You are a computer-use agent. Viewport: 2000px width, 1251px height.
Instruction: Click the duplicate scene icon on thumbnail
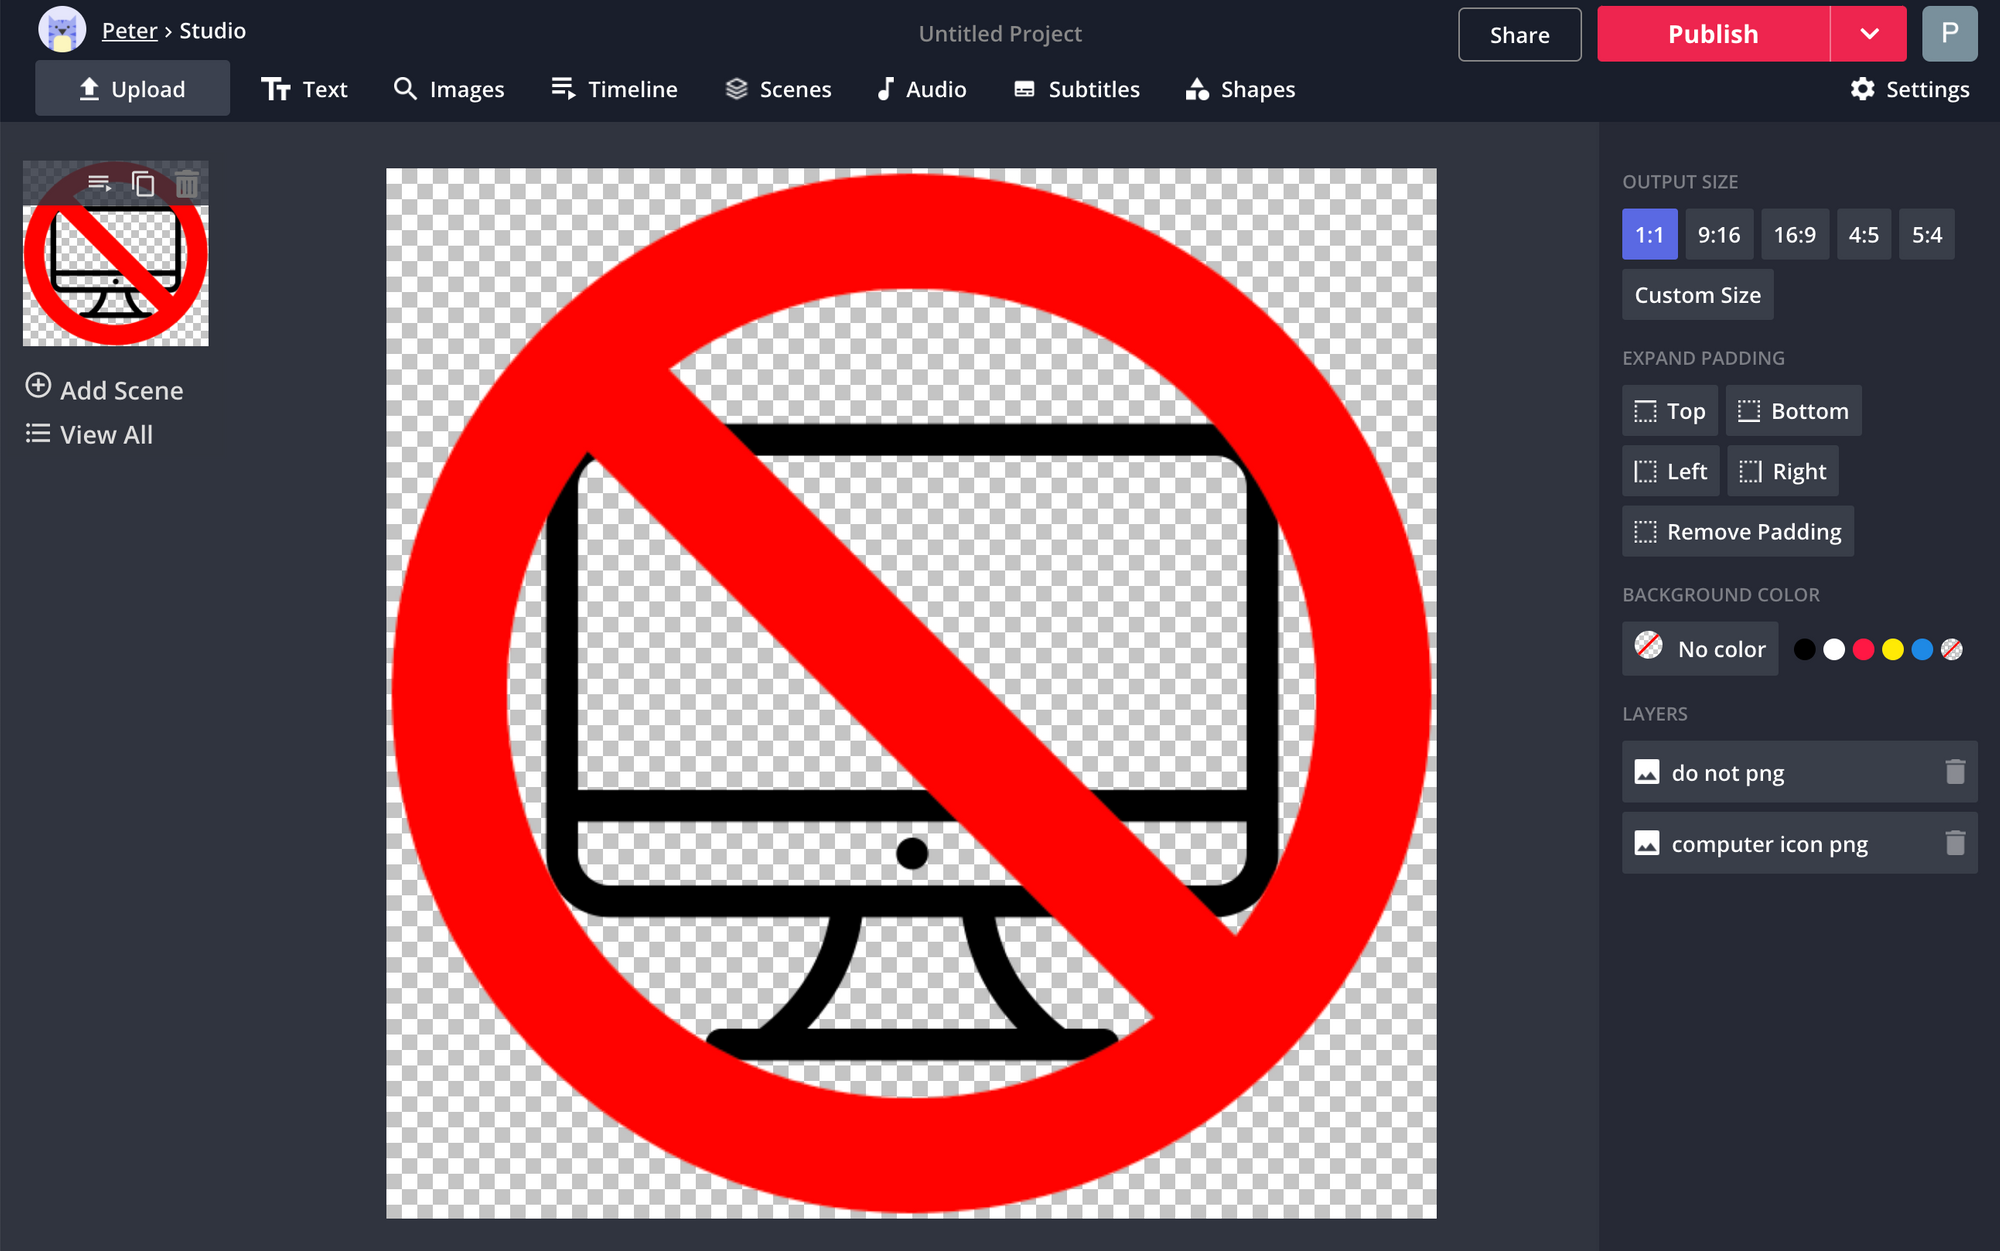(143, 184)
